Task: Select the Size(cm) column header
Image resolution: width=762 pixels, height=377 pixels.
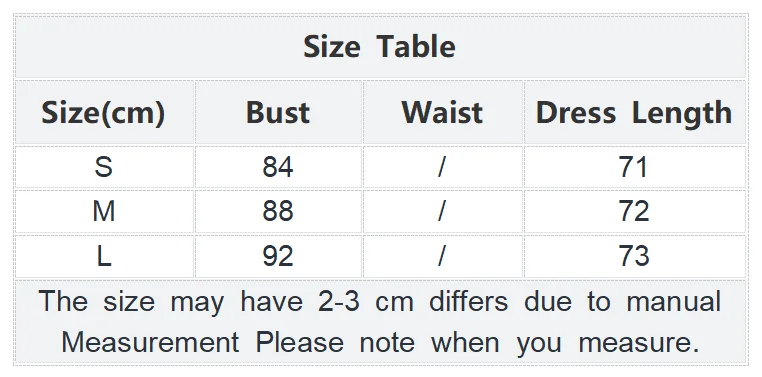Action: 105,113
